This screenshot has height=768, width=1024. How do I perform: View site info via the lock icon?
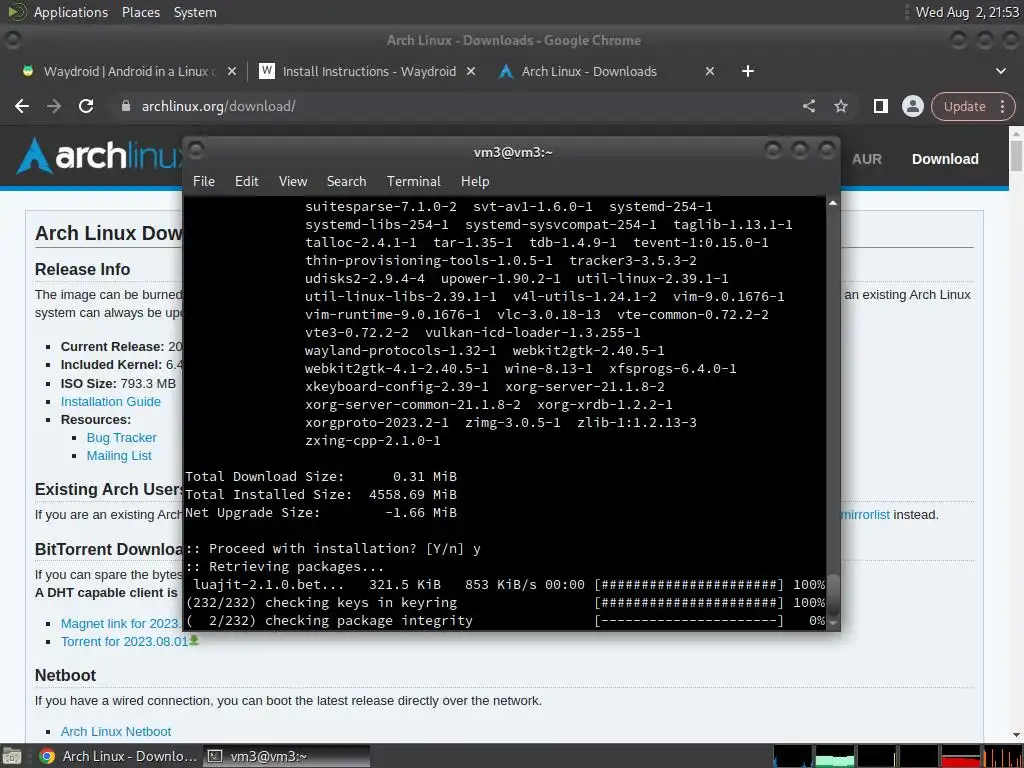[x=126, y=106]
